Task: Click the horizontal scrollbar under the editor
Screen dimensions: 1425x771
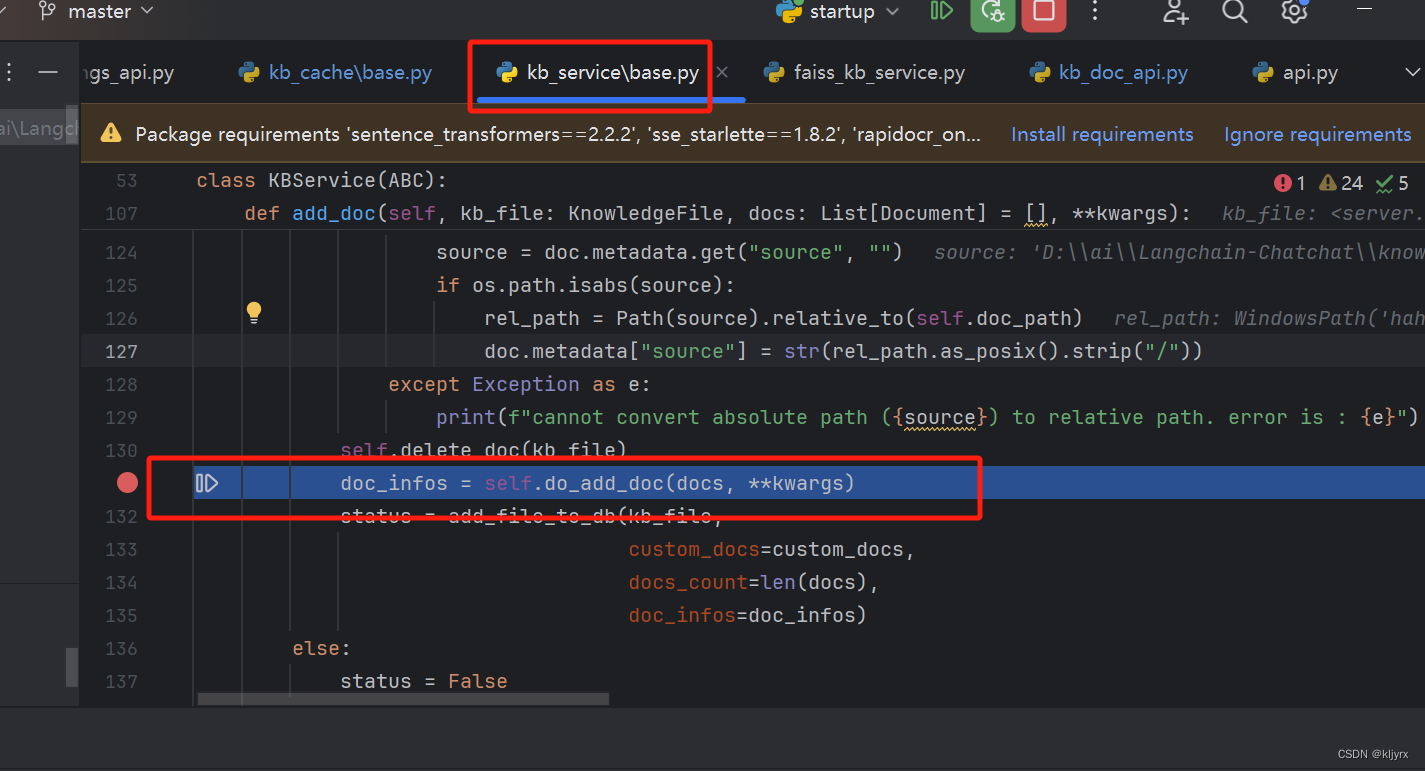Action: coord(402,699)
